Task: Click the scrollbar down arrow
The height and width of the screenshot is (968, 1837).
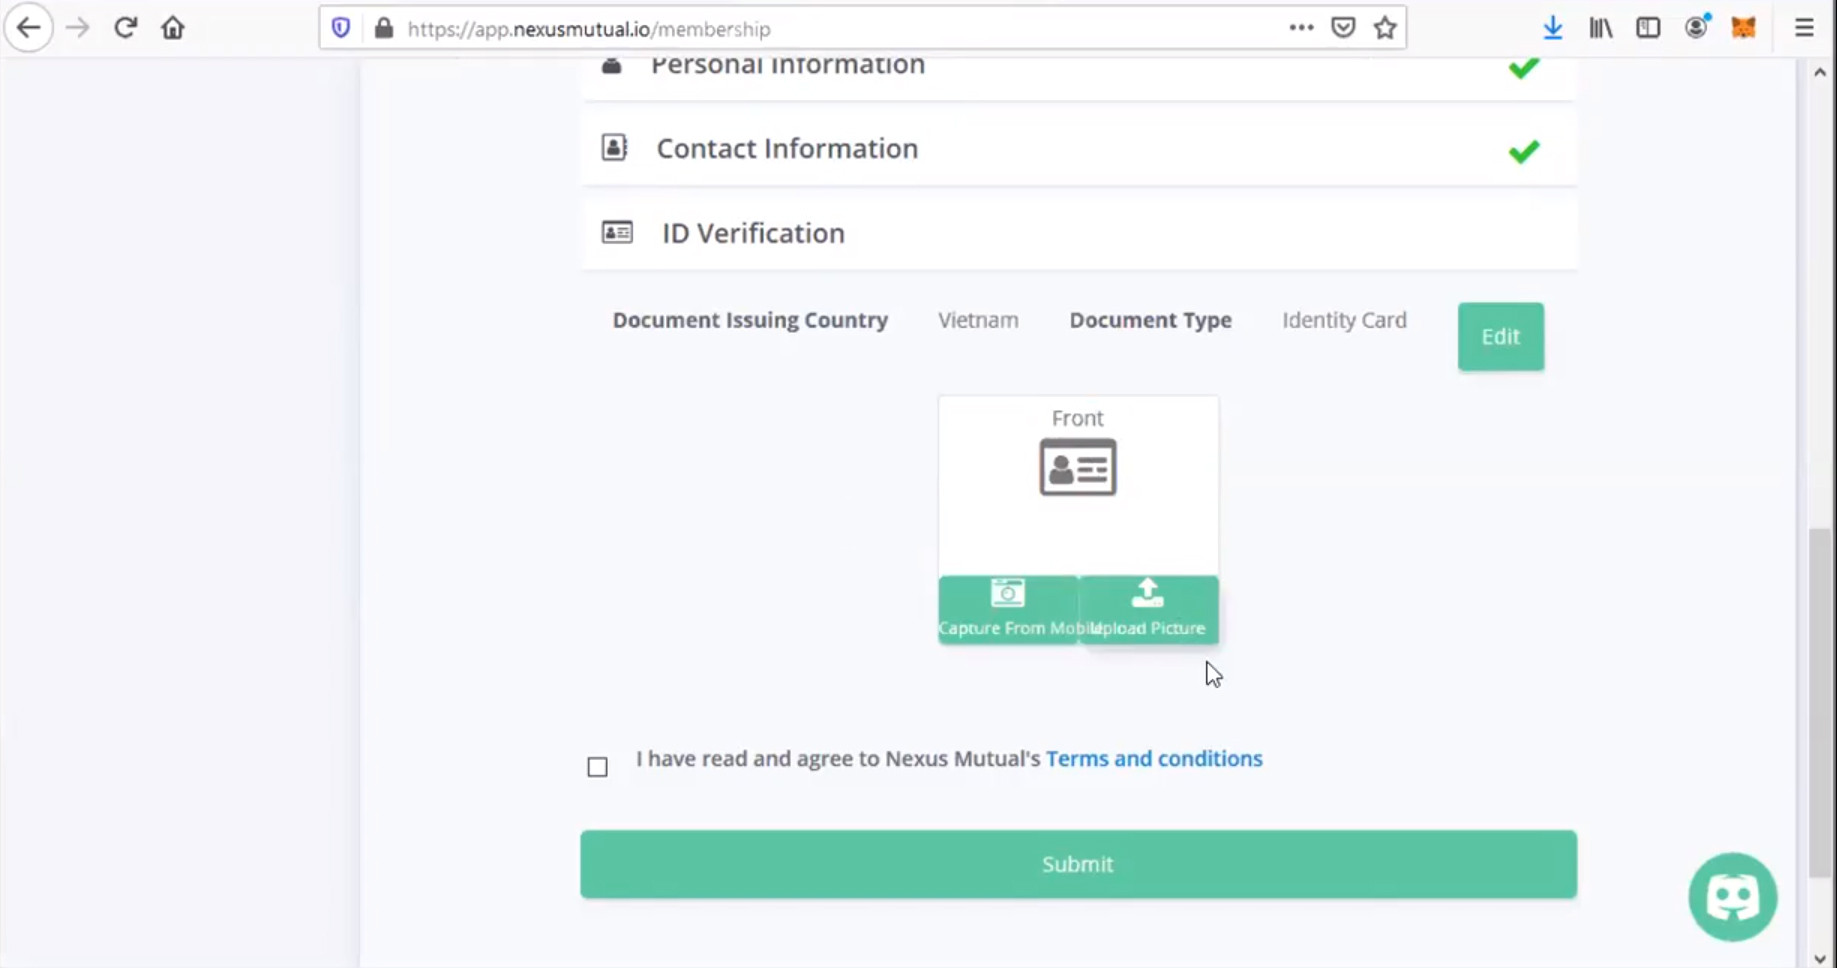Action: 1820,958
